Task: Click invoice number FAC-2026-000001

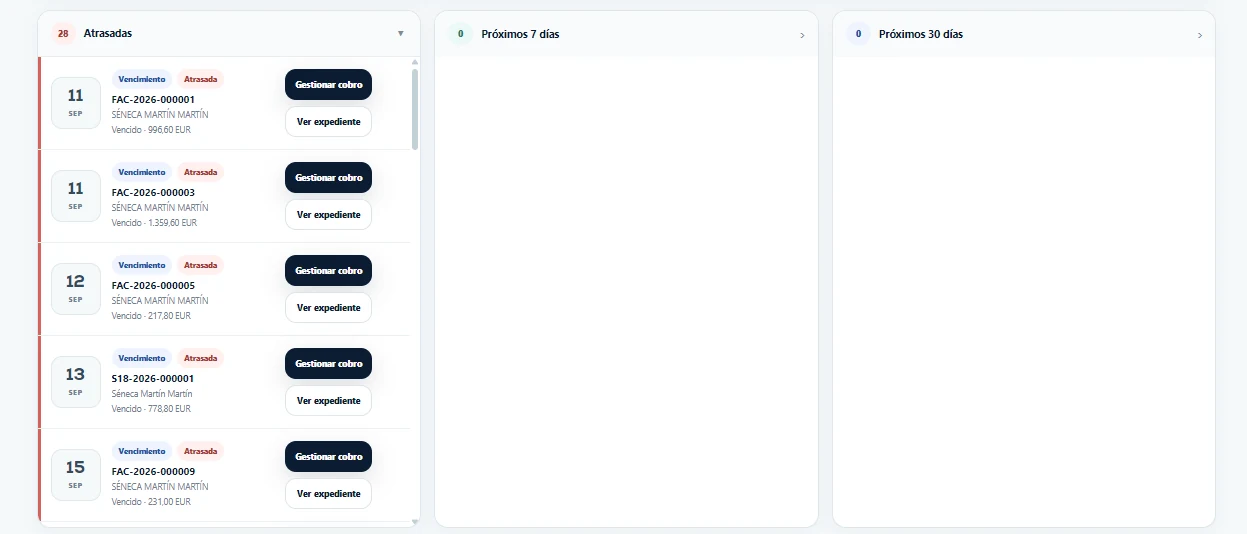Action: click(153, 100)
